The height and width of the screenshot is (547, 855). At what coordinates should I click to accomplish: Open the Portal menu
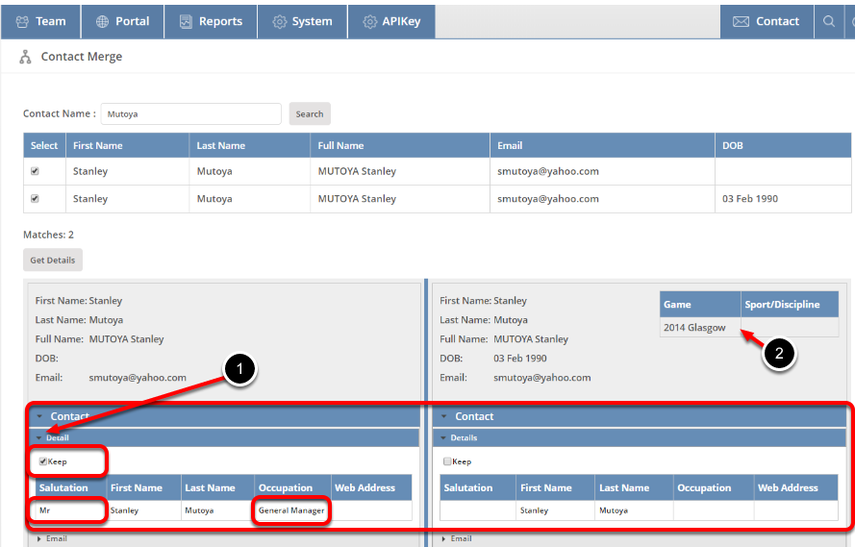click(x=123, y=22)
